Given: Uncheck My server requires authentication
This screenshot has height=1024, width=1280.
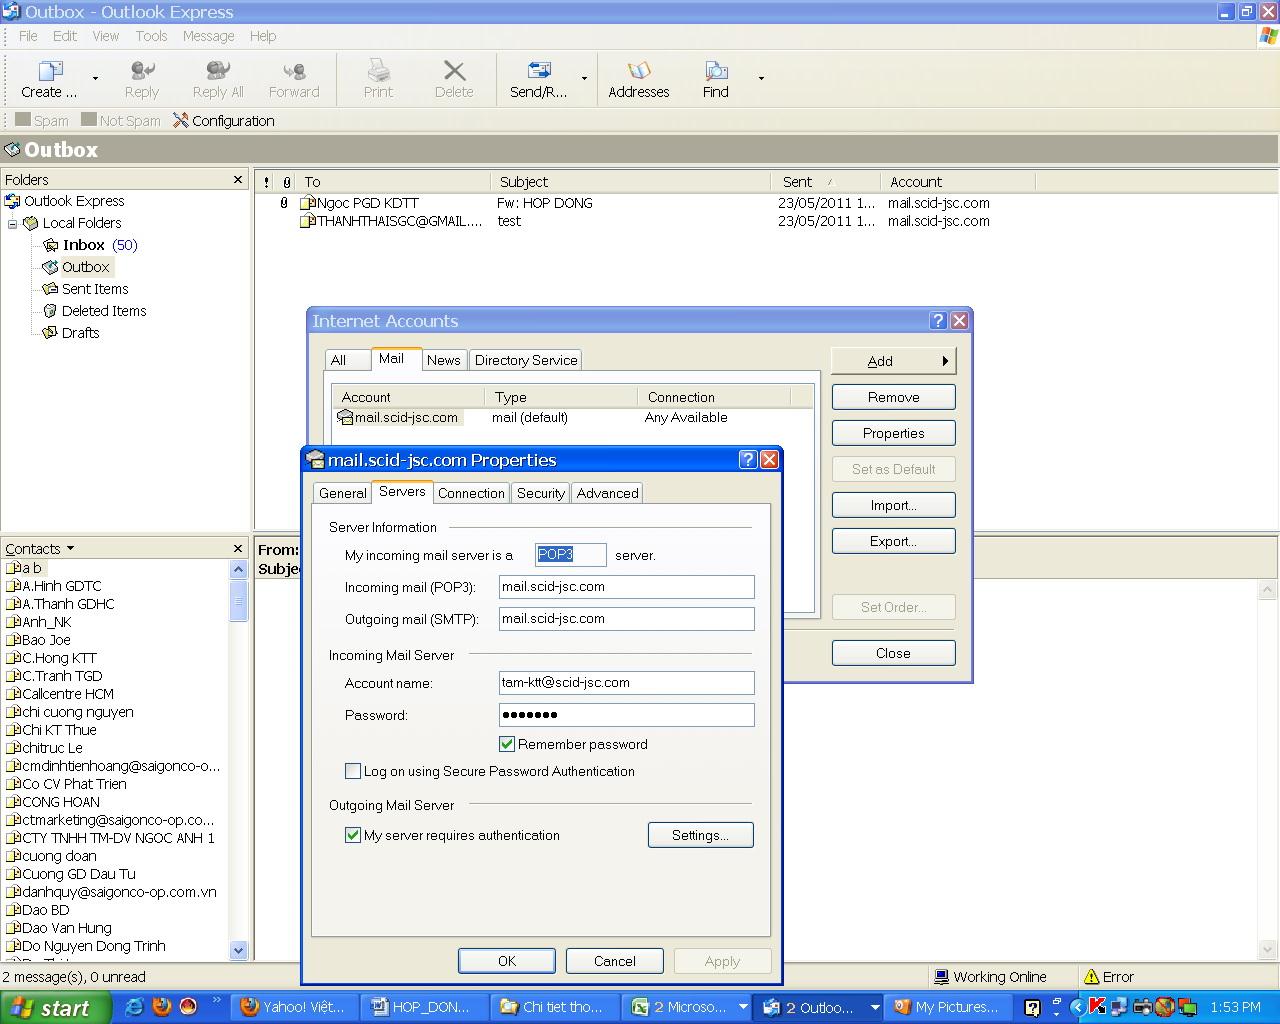Looking at the screenshot, I should pos(353,835).
